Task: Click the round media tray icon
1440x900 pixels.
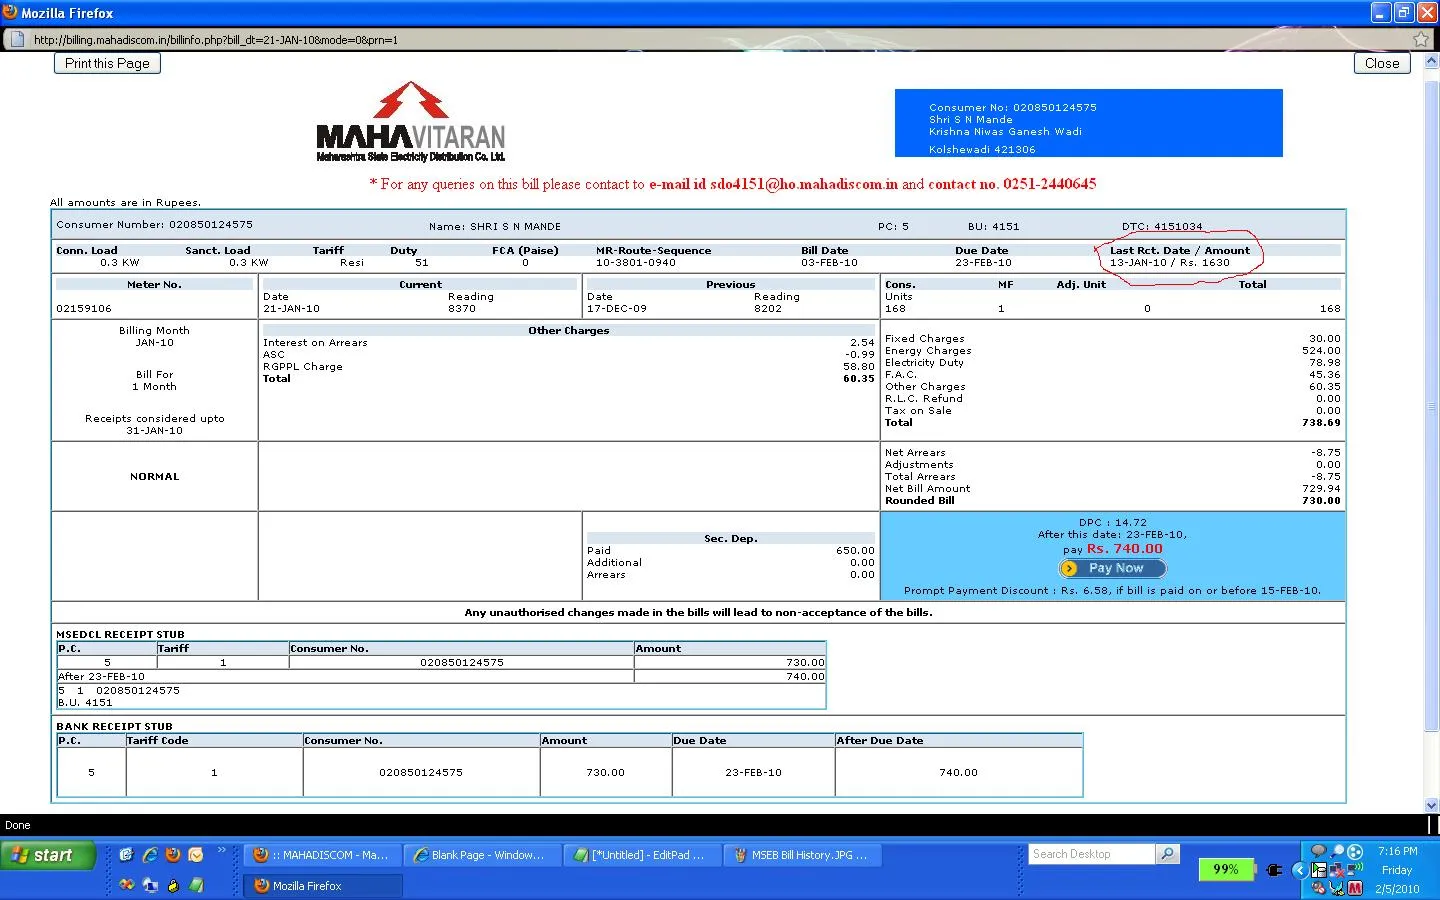Action: 1355,852
